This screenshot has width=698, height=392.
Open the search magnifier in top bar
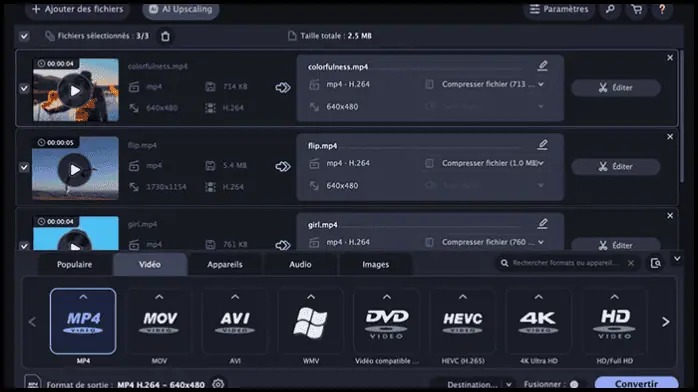610,9
